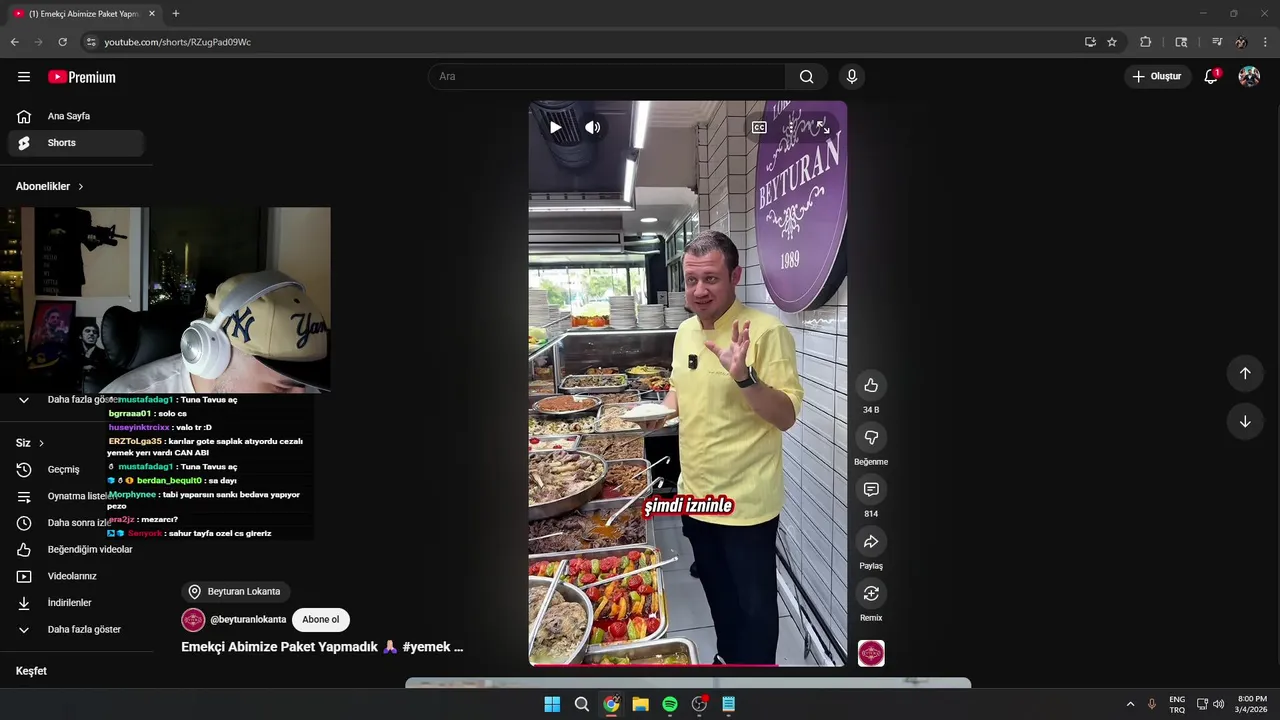Like the Short with thumbs up
Image resolution: width=1280 pixels, height=720 pixels.
871,386
